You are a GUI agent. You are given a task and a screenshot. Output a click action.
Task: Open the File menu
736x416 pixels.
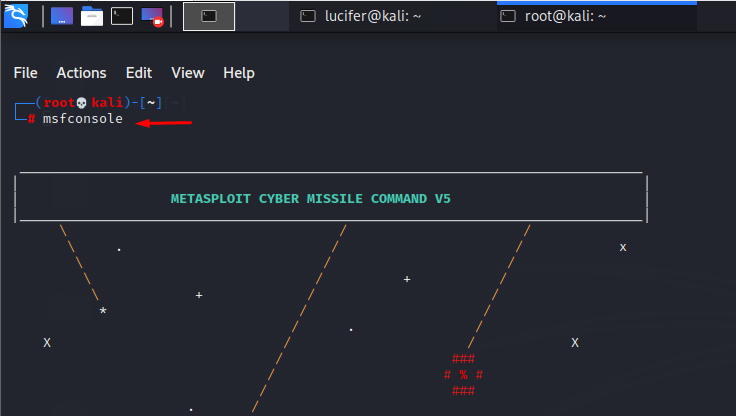pos(25,73)
